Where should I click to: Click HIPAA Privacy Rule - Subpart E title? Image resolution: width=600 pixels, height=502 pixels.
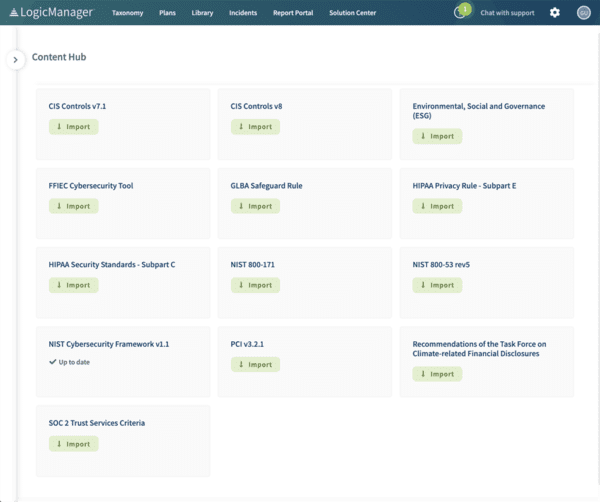click(464, 186)
